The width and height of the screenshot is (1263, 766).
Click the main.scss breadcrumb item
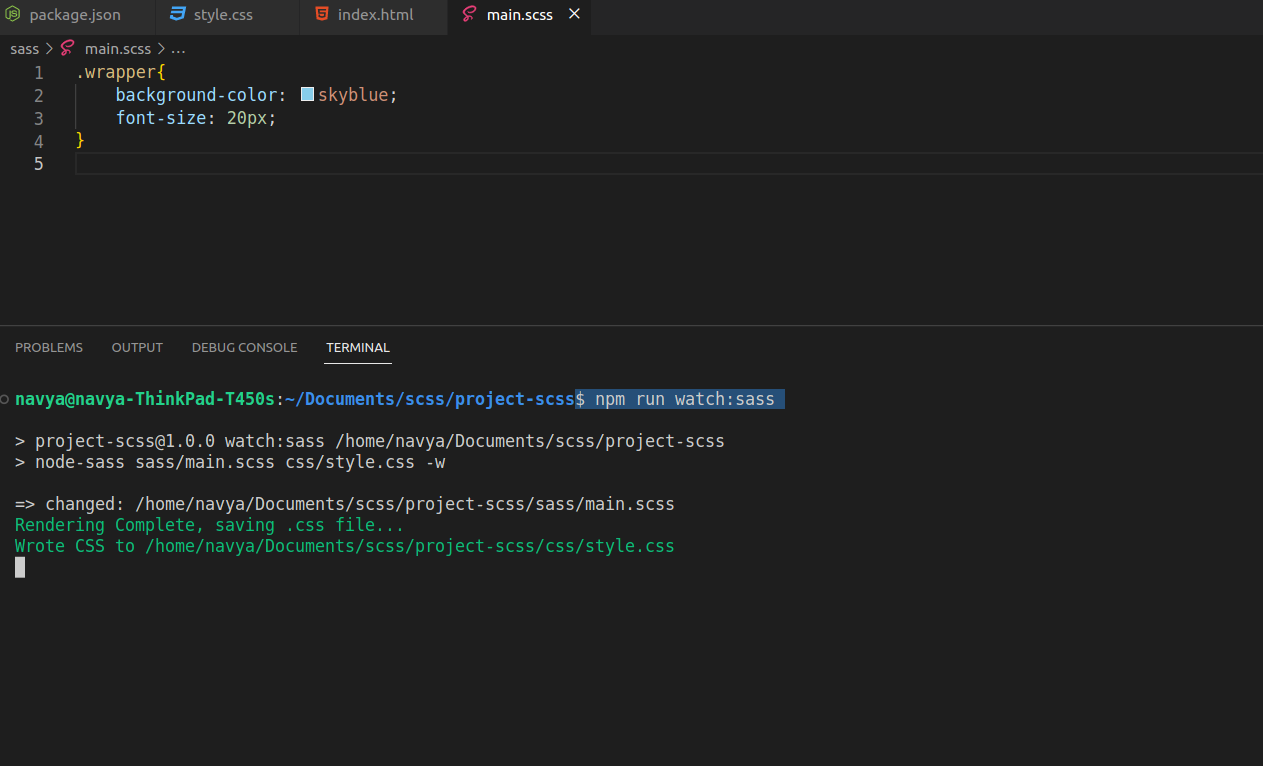pyautogui.click(x=118, y=48)
